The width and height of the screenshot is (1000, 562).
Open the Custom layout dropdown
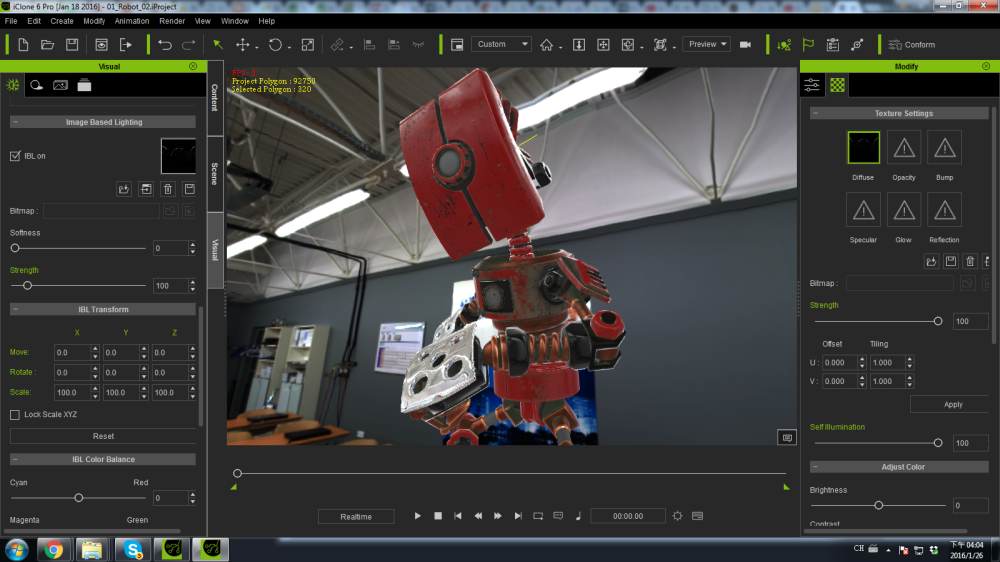click(502, 44)
